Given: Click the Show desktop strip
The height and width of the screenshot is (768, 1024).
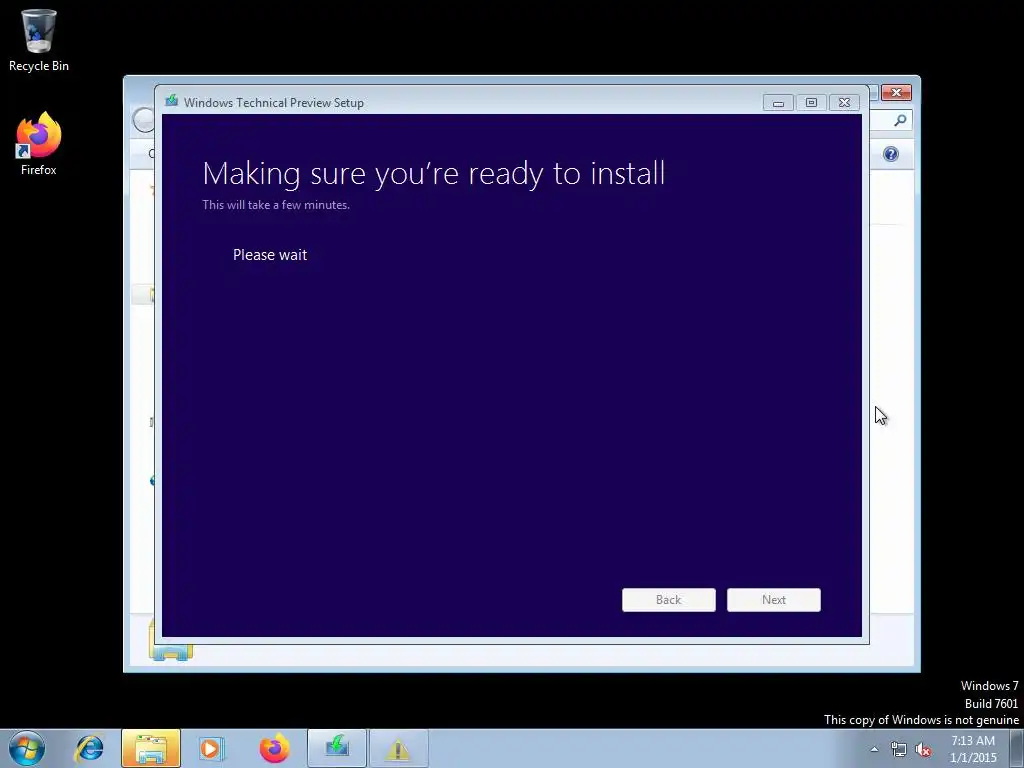Looking at the screenshot, I should pyautogui.click(x=1017, y=748).
